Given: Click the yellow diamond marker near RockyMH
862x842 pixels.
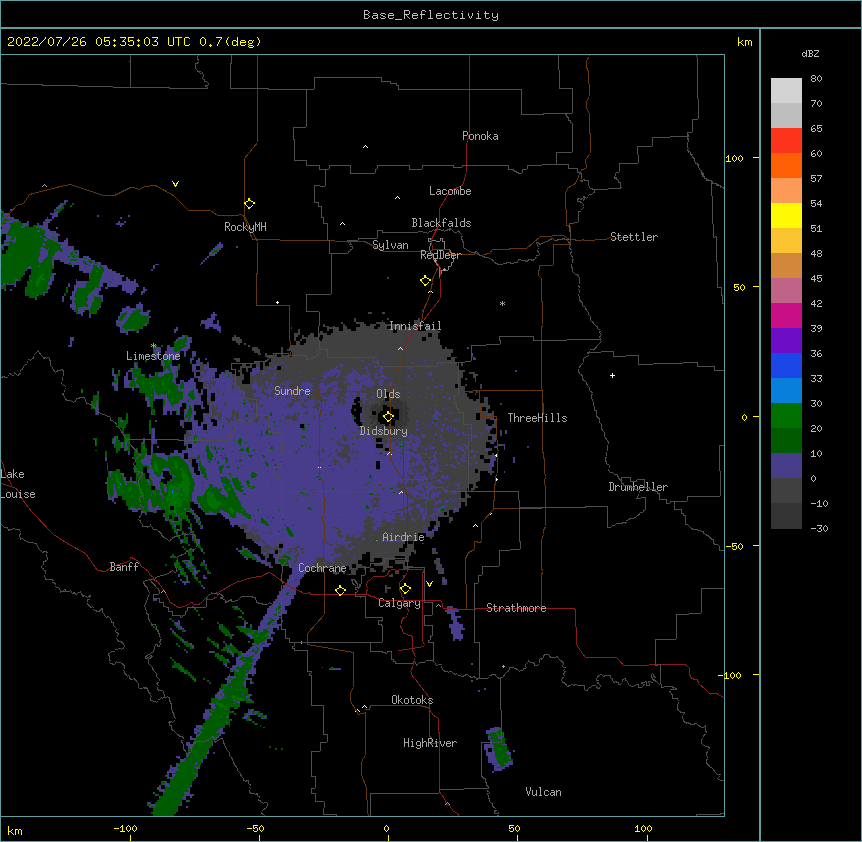Looking at the screenshot, I should (x=249, y=204).
